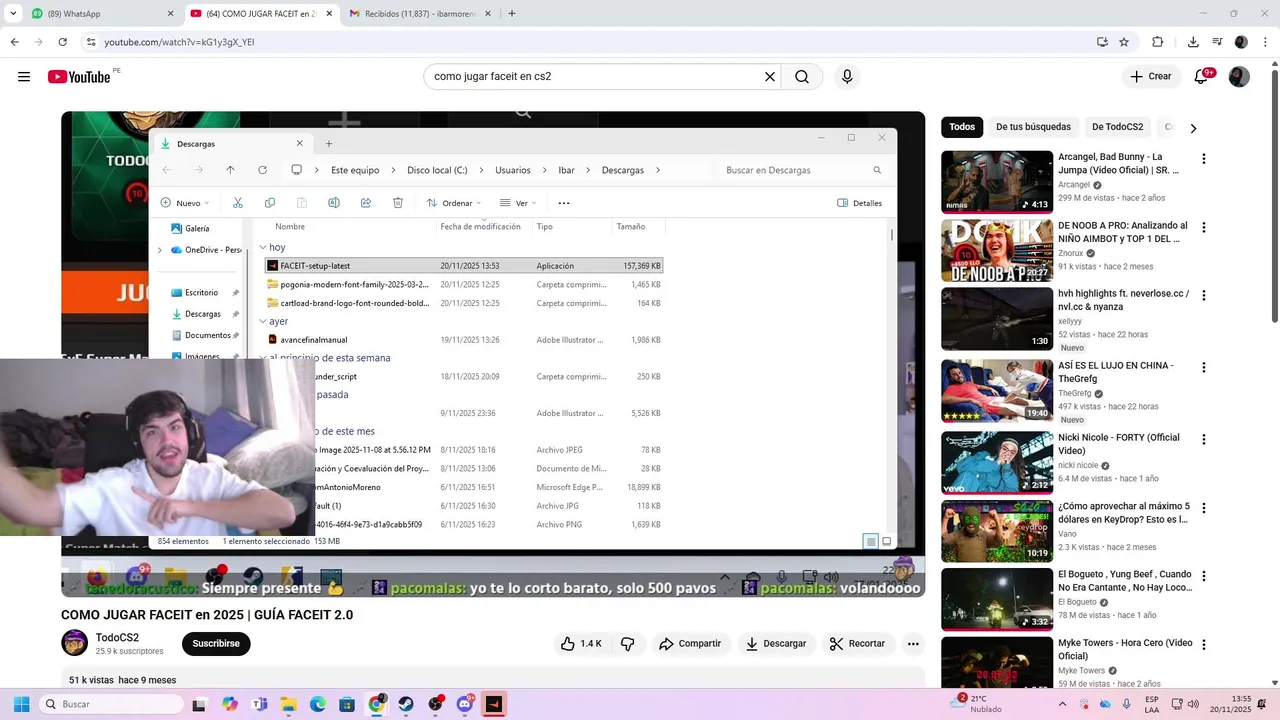This screenshot has height=720, width=1280.
Task: Open TodoCS2 channel name link
Action: (117, 638)
